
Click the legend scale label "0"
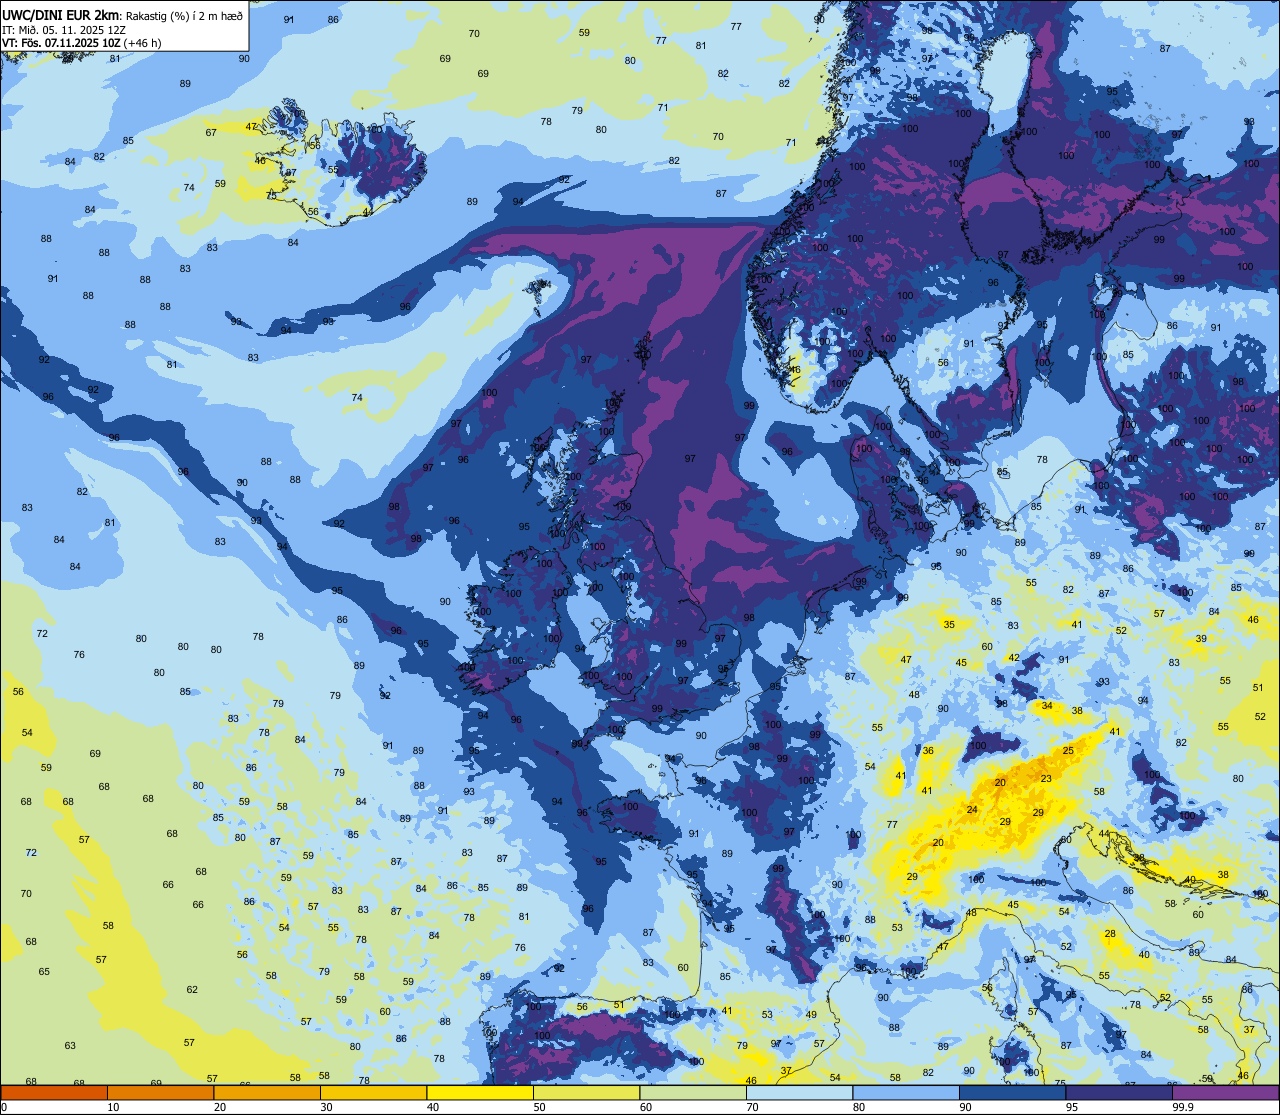4,1108
